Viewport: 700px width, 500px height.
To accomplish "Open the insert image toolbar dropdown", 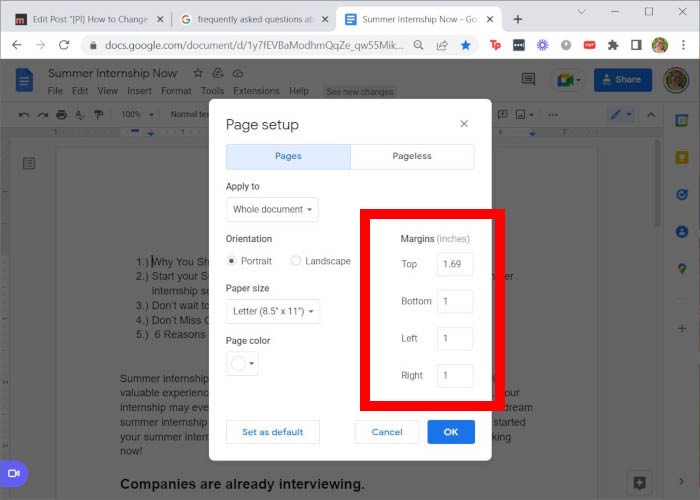I will [x=524, y=115].
